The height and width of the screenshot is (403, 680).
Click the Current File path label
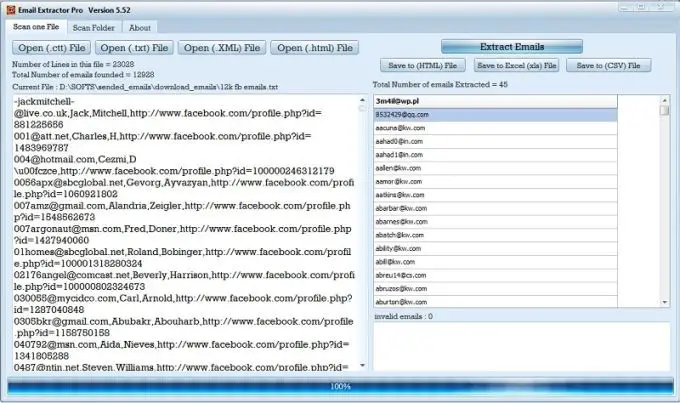145,87
